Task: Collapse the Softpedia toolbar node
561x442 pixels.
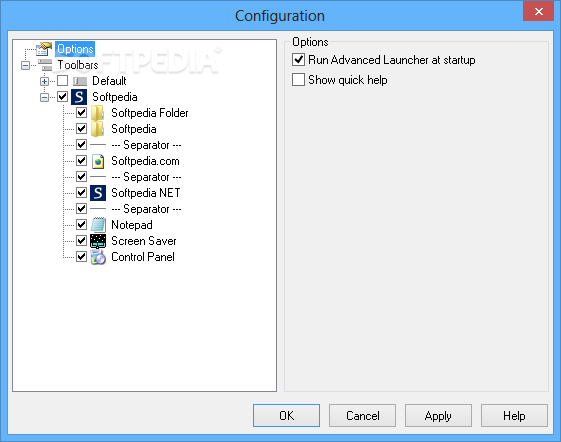Action: [x=44, y=97]
